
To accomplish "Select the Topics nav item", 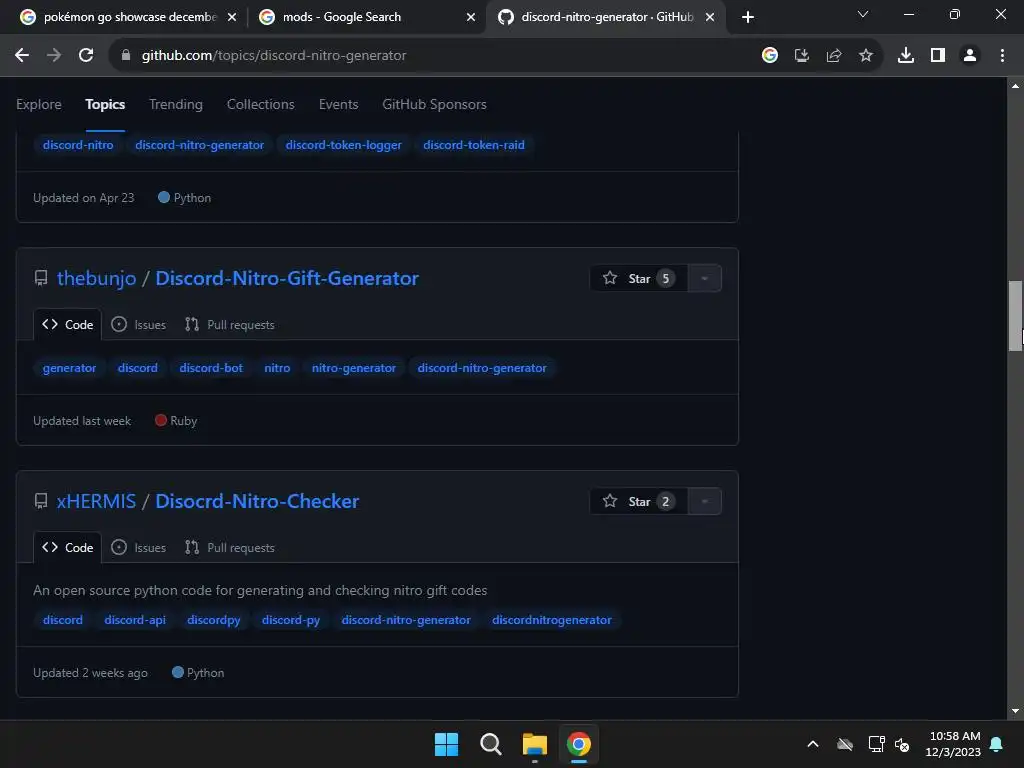I will pos(105,104).
